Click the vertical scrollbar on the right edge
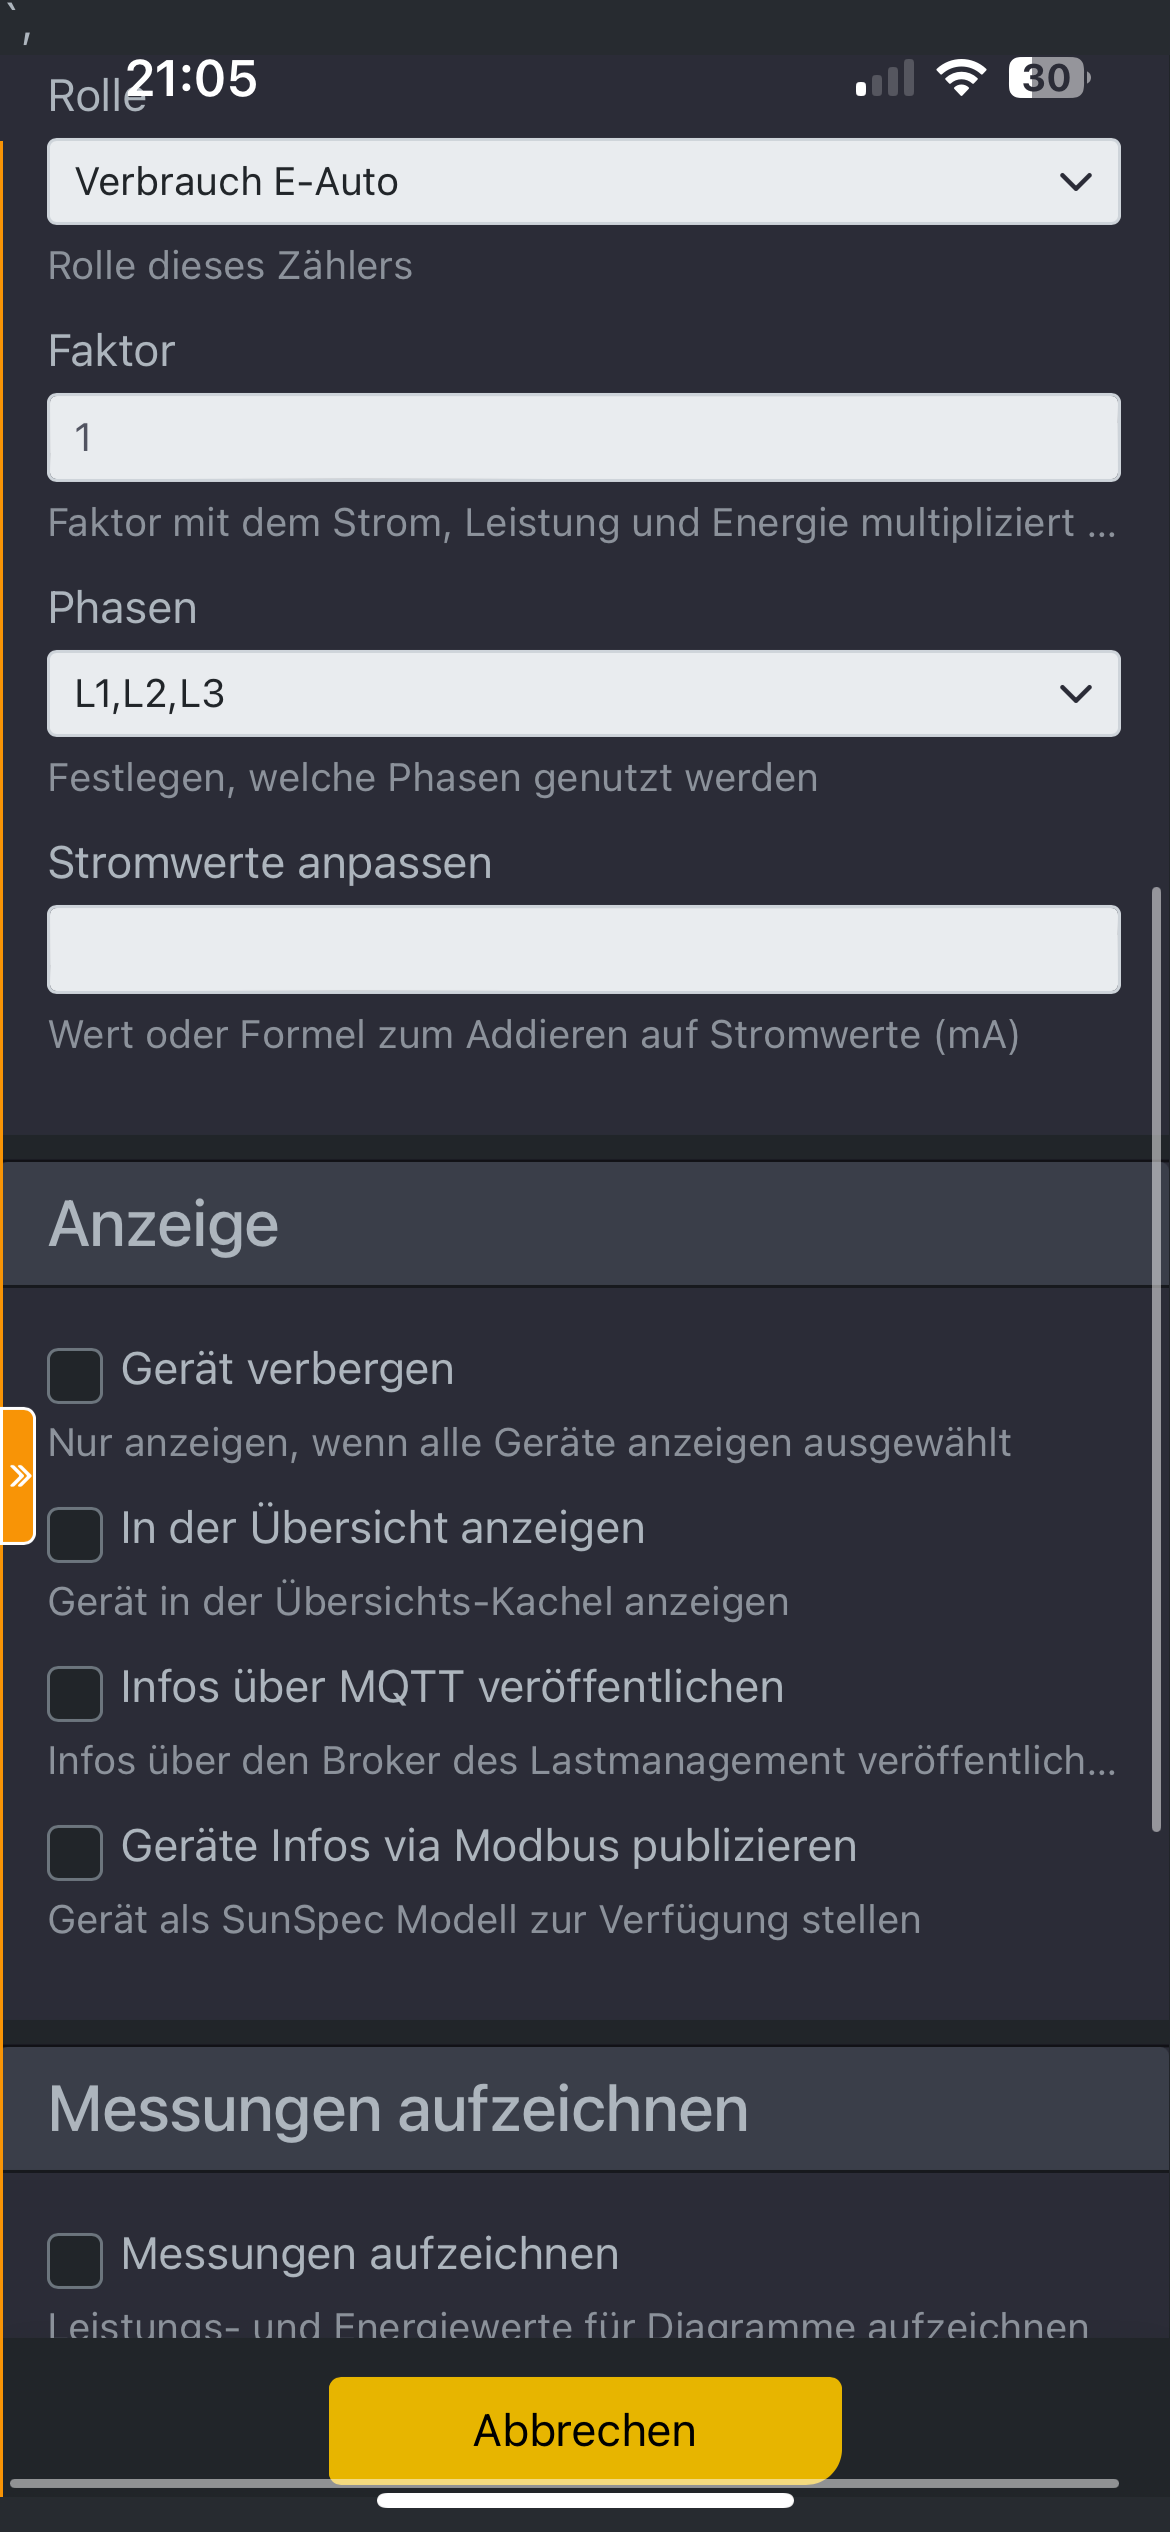This screenshot has width=1170, height=2532. point(1157,1358)
